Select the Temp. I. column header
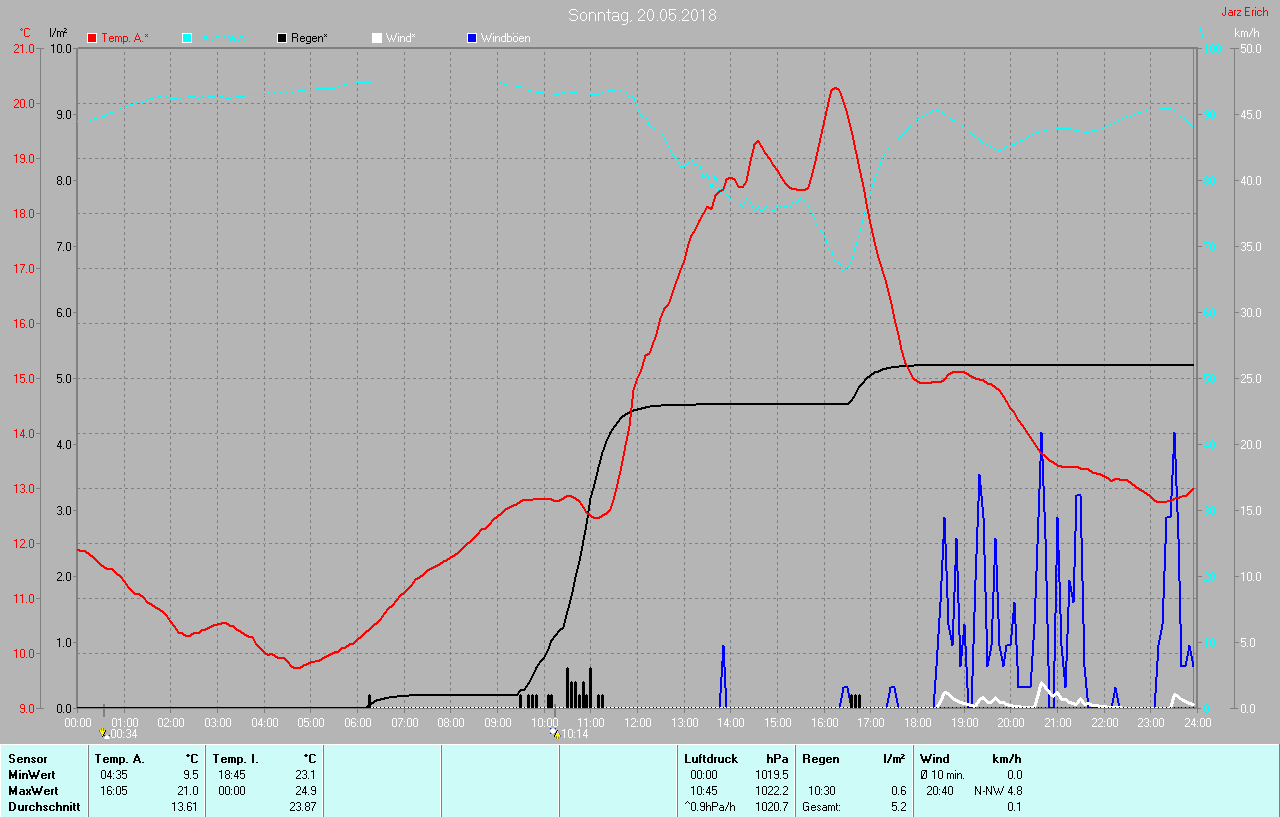The width and height of the screenshot is (1280, 817). tap(235, 759)
